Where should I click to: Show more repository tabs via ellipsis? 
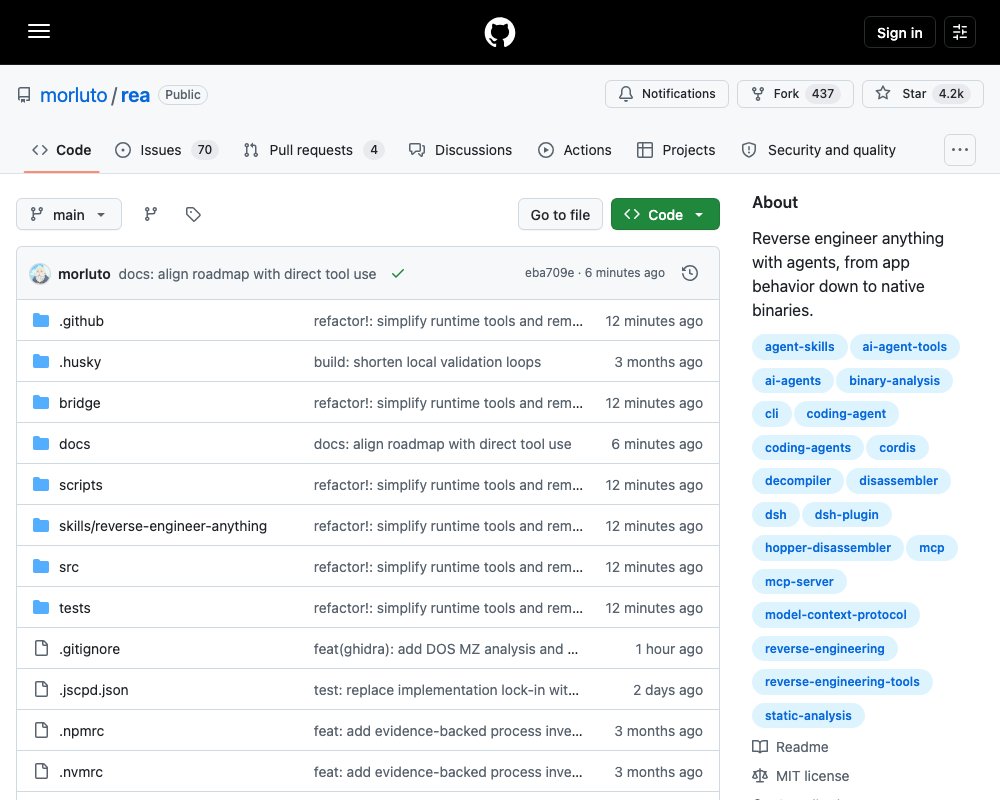(x=960, y=150)
